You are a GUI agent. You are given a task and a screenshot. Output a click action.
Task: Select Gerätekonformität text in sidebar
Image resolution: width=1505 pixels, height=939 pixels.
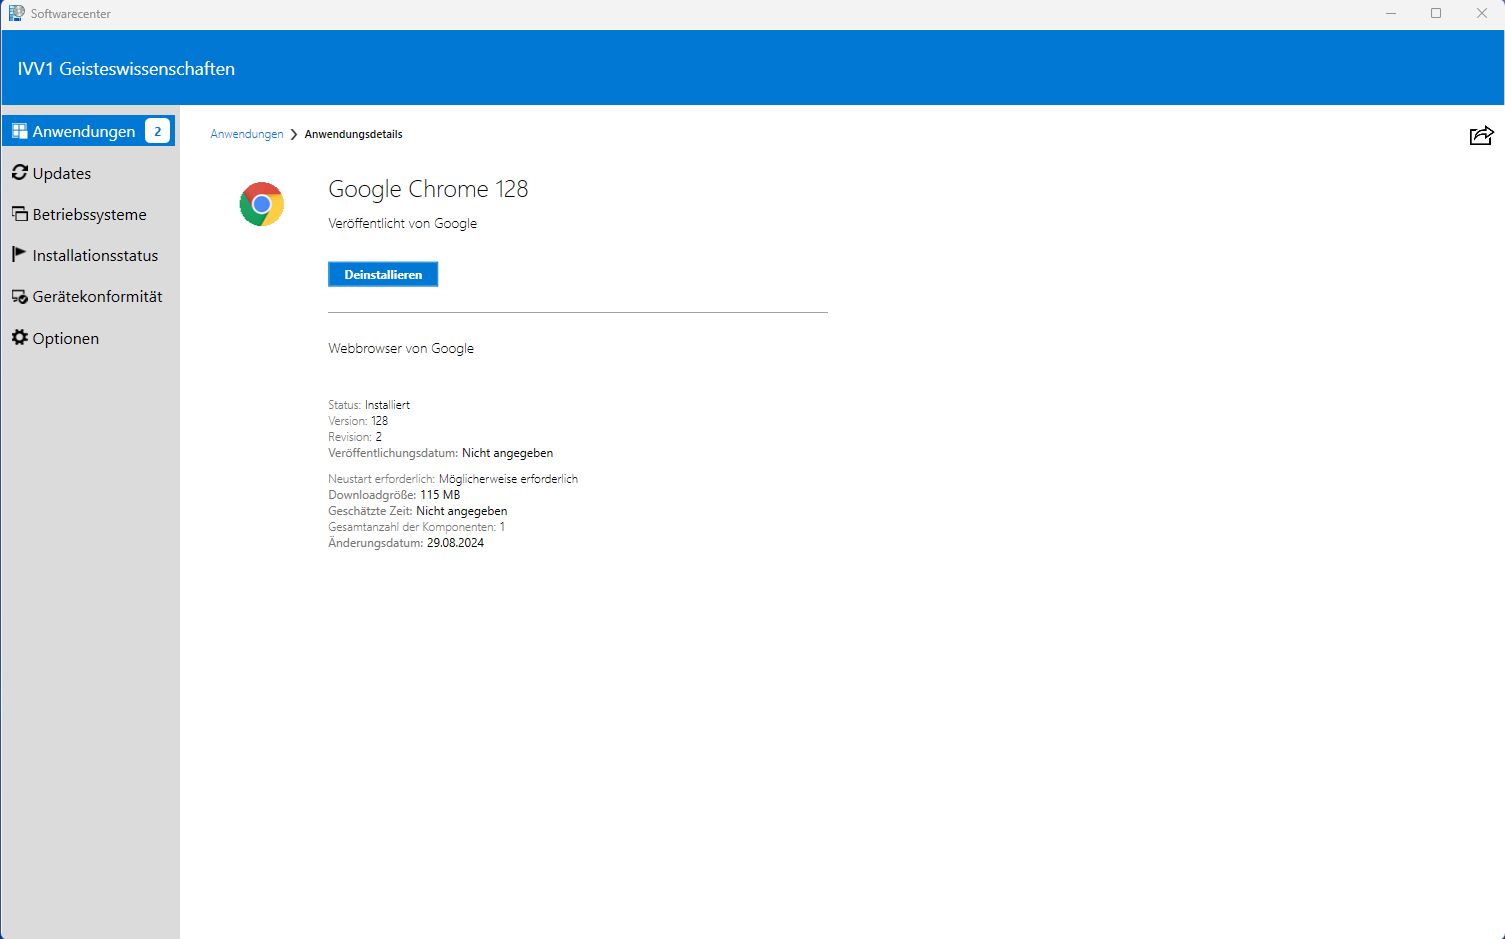(97, 297)
